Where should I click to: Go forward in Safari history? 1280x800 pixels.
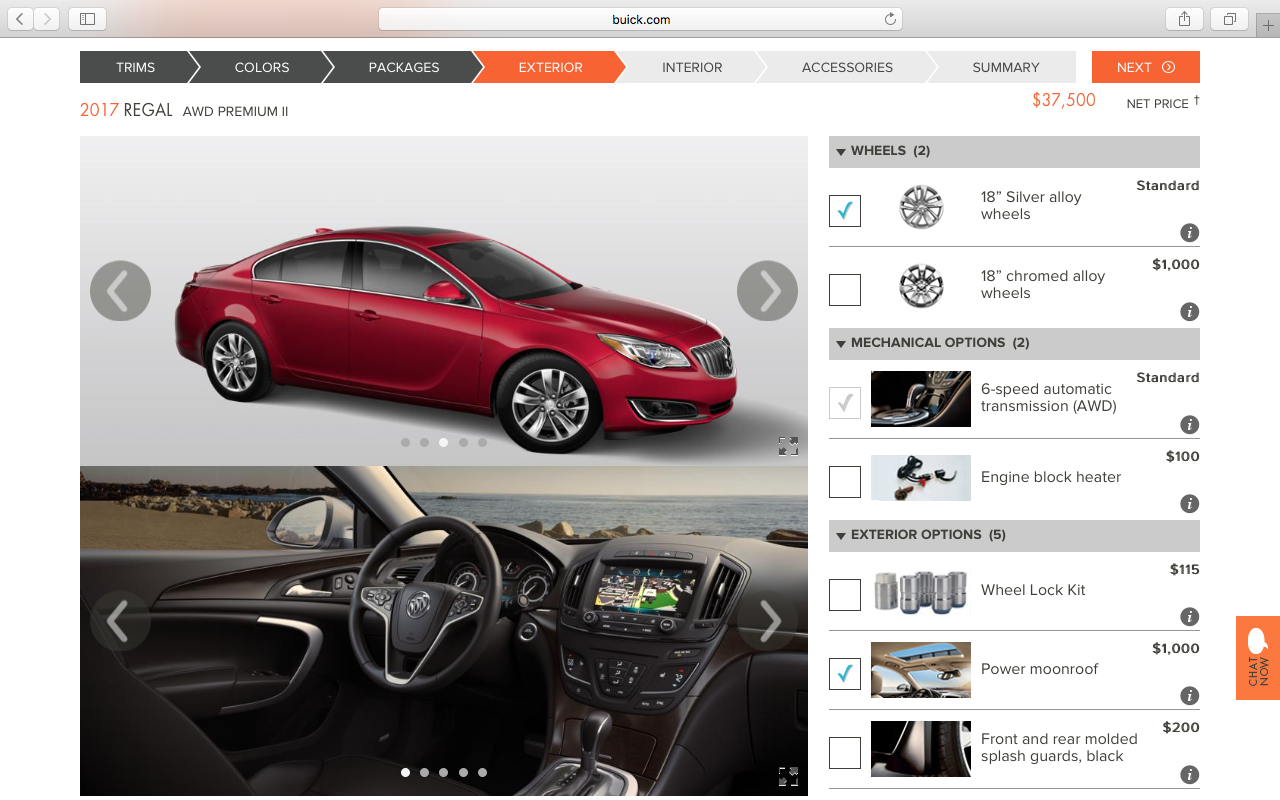[x=47, y=18]
